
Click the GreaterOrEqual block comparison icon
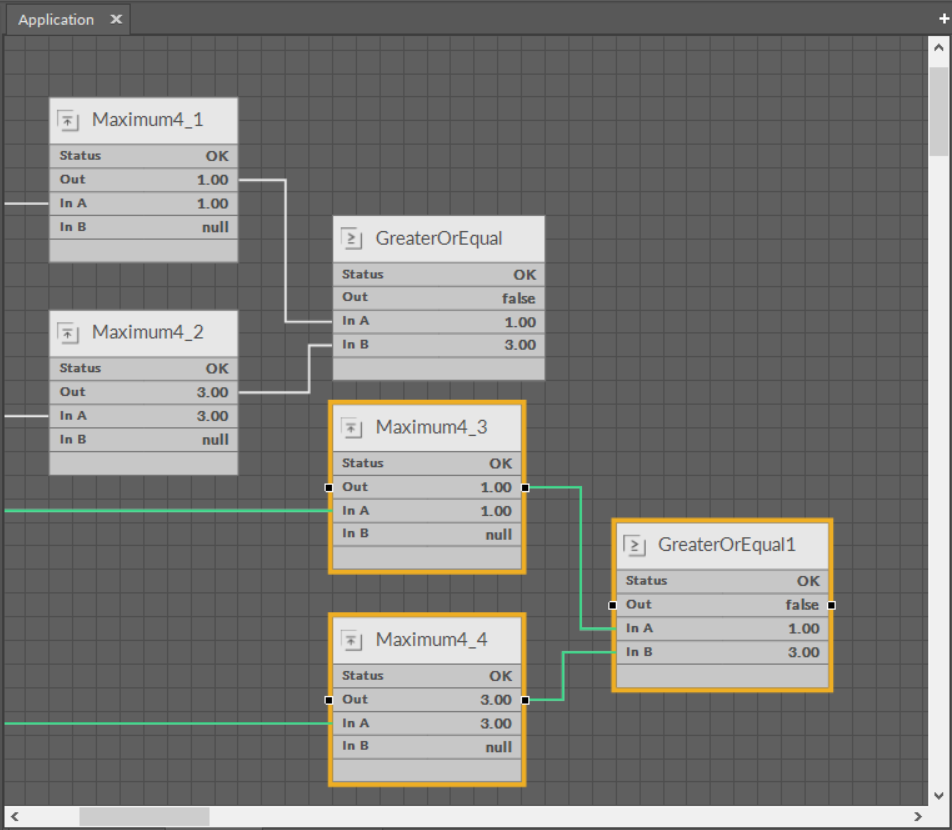pyautogui.click(x=352, y=239)
